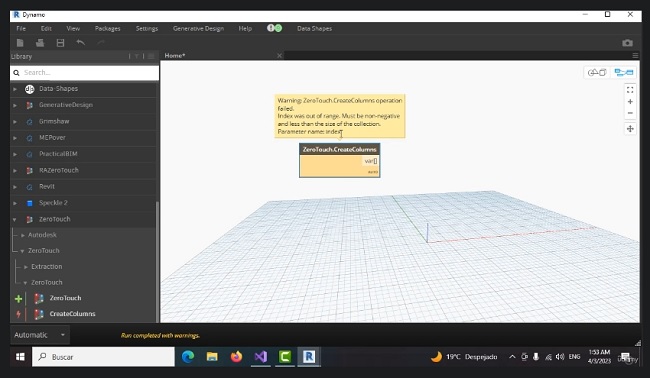The height and width of the screenshot is (378, 650).
Task: Switch to 3D background preview navigation
Action: click(597, 73)
